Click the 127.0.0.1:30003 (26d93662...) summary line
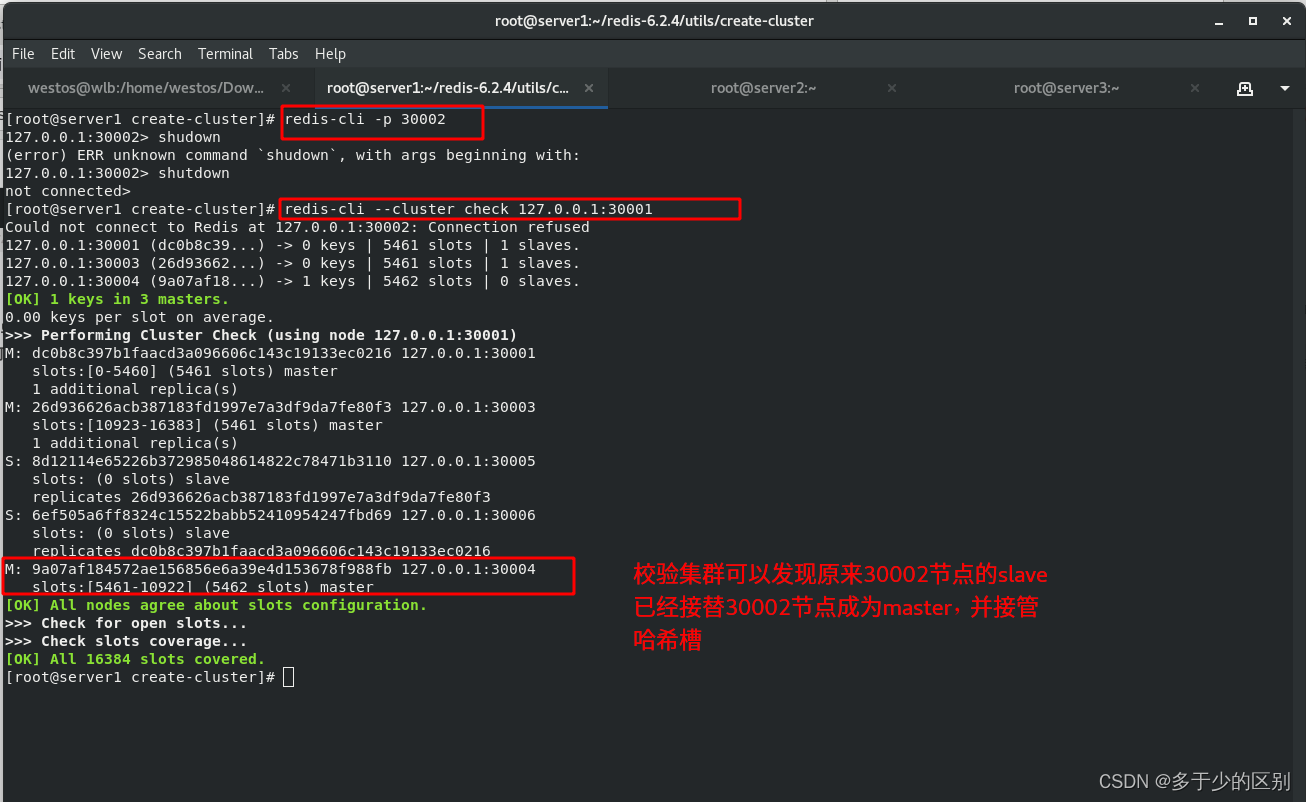Screen dimensions: 1306x802 [x=293, y=263]
